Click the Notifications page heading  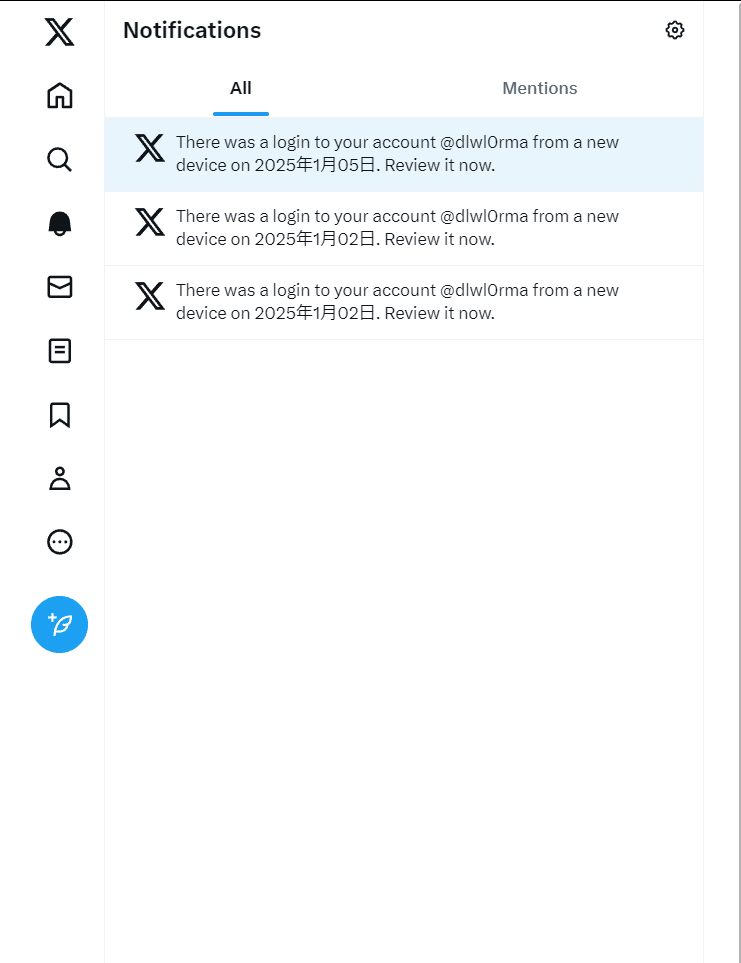192,30
